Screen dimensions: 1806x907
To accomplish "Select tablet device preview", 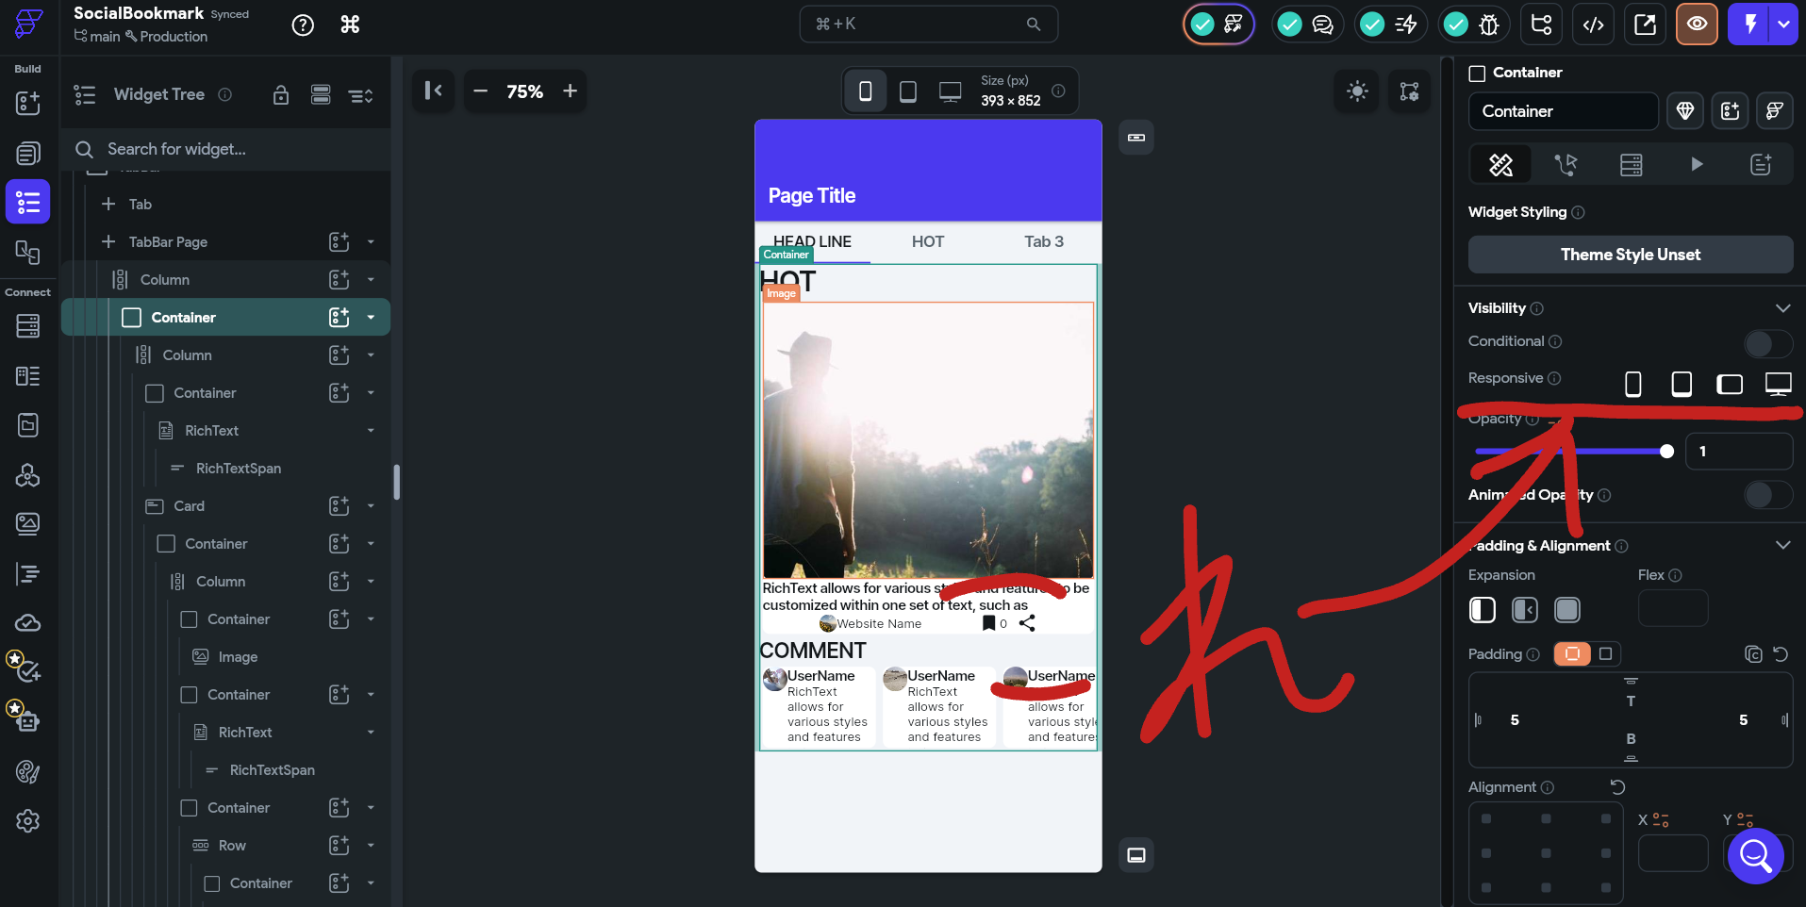I will tap(908, 91).
